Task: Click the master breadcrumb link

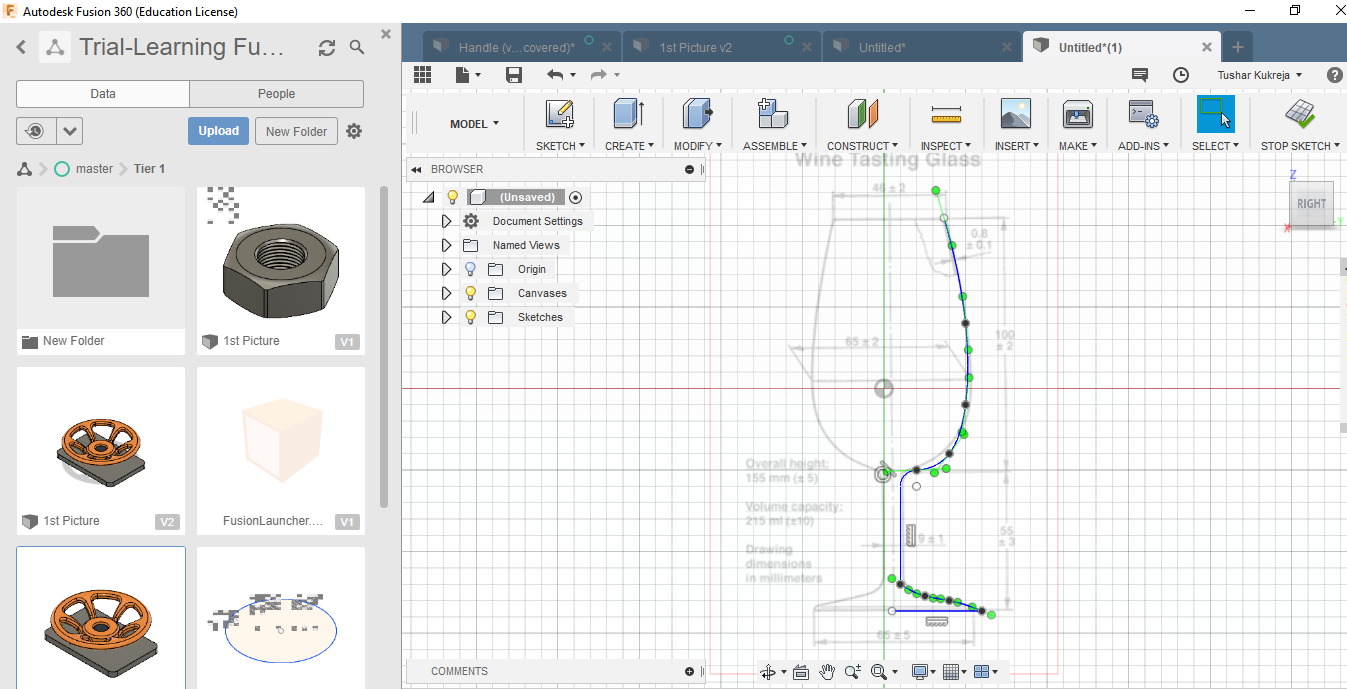Action: [x=94, y=169]
